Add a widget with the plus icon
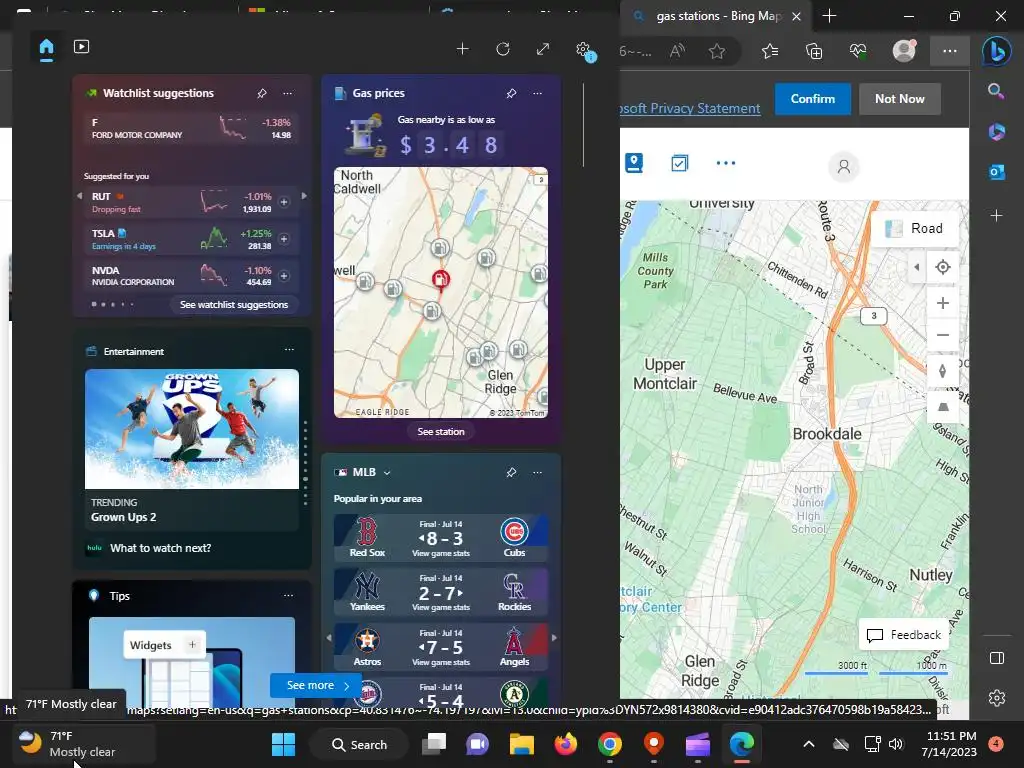This screenshot has height=768, width=1024. (462, 49)
